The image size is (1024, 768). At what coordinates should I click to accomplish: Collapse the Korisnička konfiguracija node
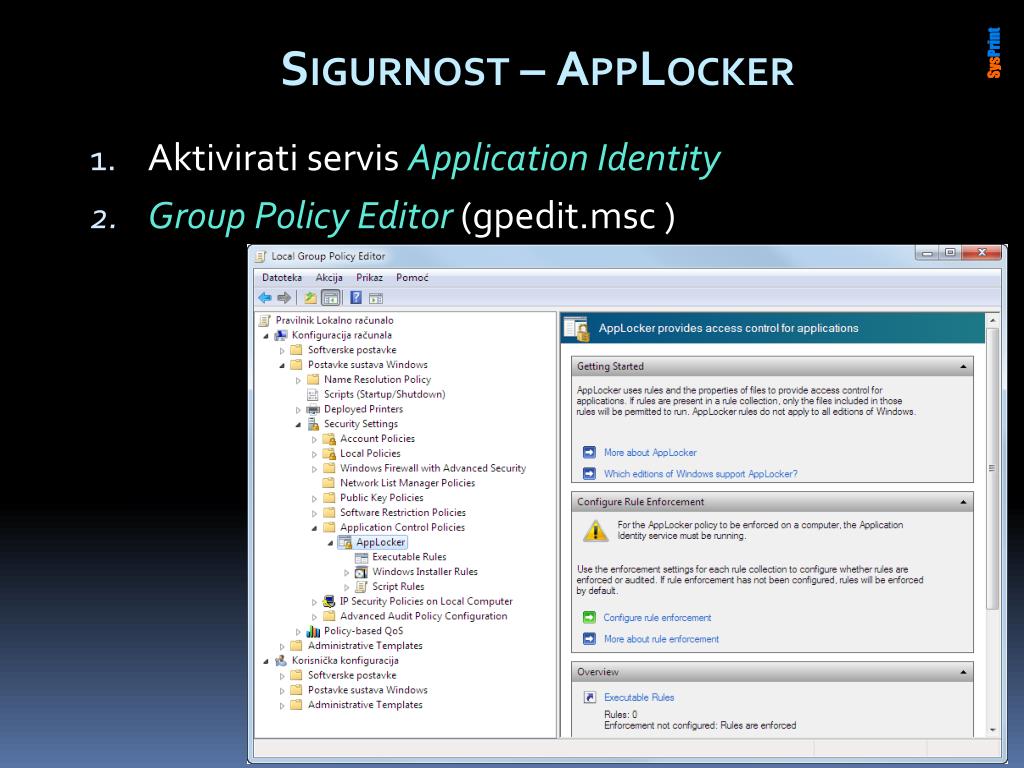(x=266, y=661)
